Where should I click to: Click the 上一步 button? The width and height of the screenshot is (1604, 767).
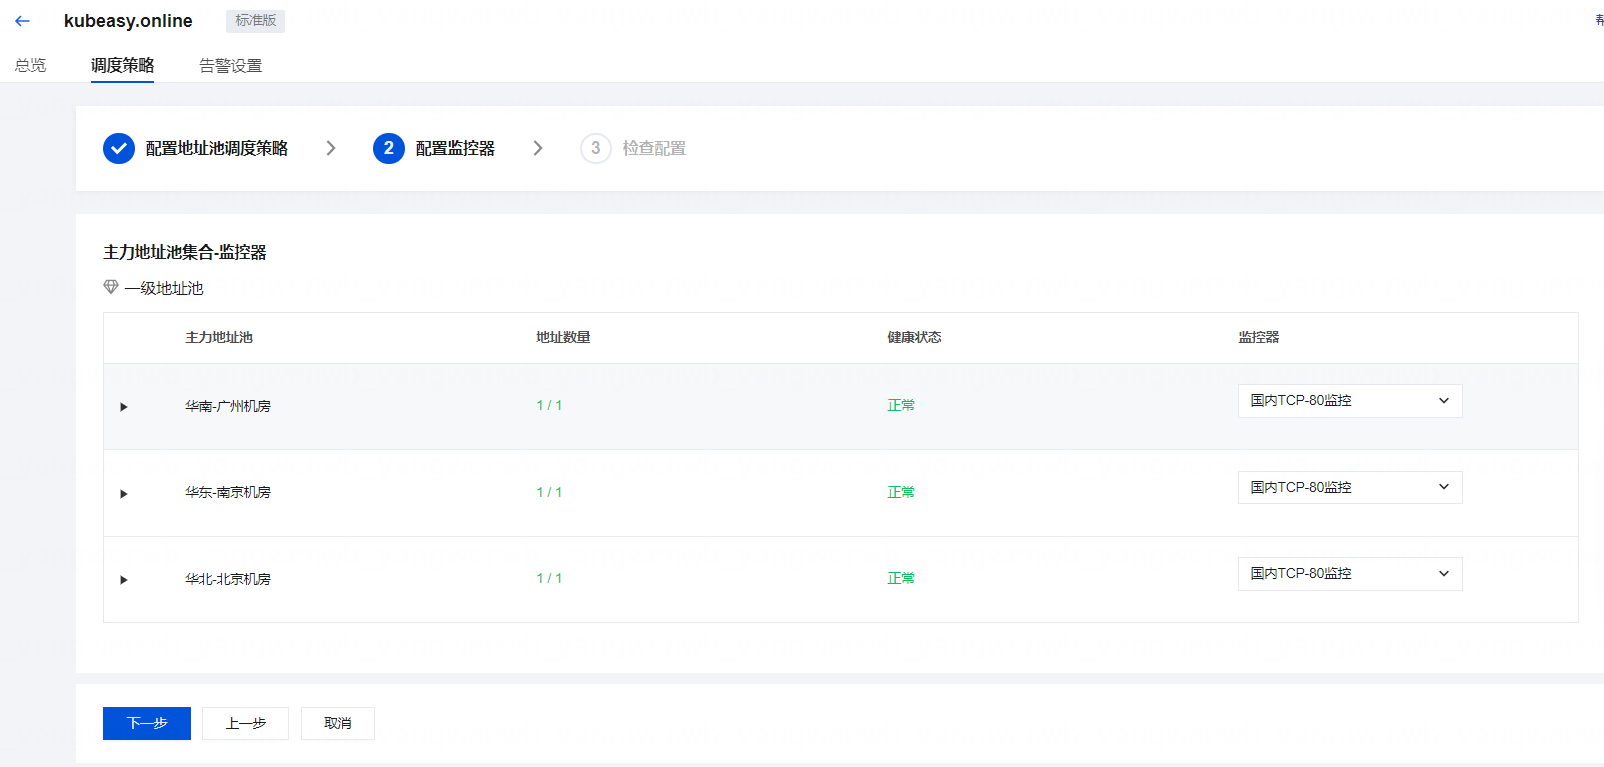point(245,723)
